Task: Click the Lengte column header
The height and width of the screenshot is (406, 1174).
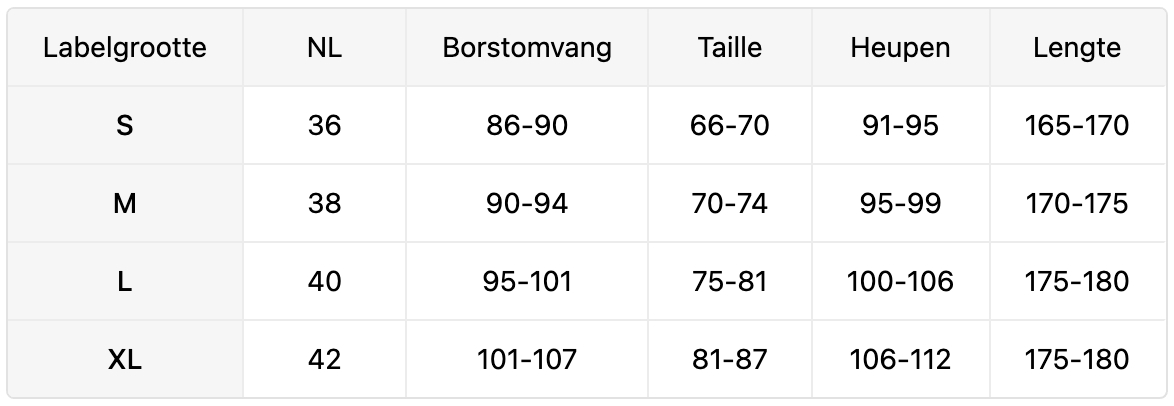Action: coord(1077,48)
